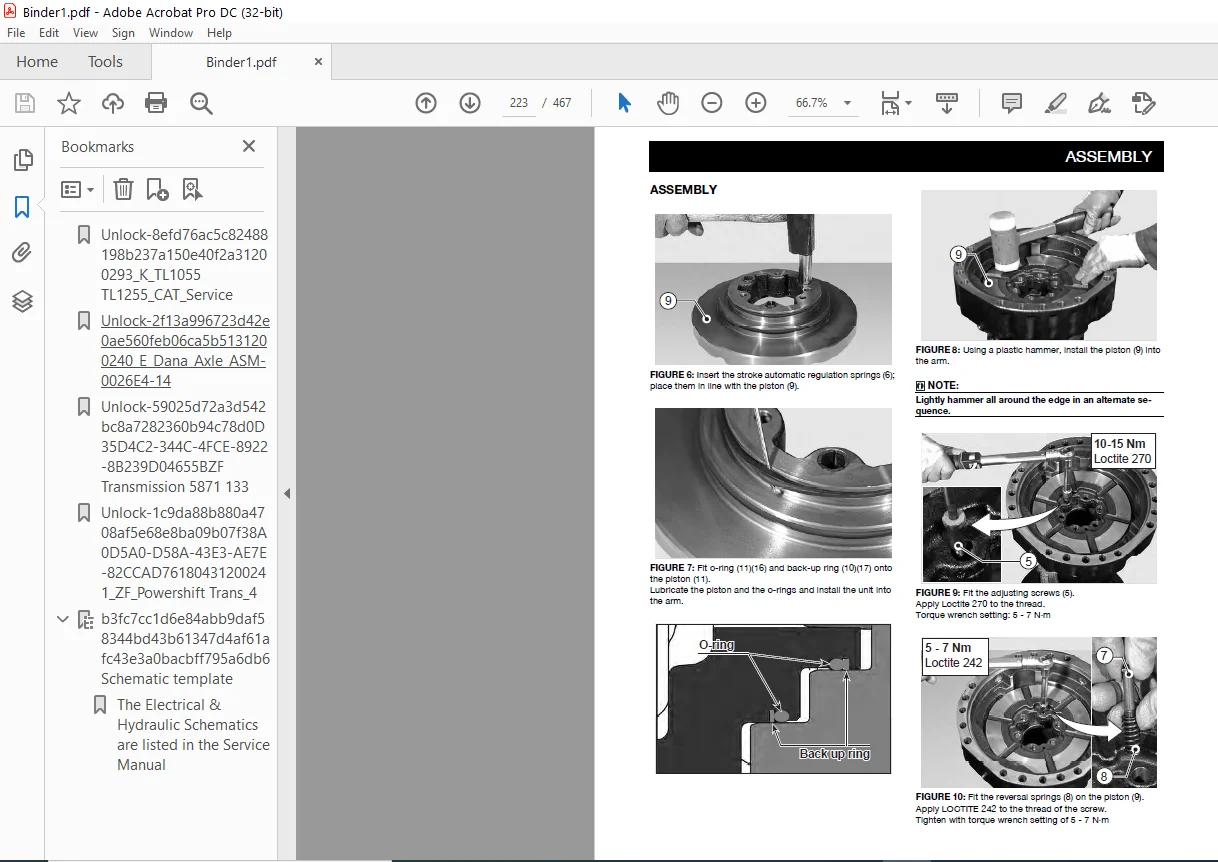Select the Highlight text tool

tap(1055, 103)
